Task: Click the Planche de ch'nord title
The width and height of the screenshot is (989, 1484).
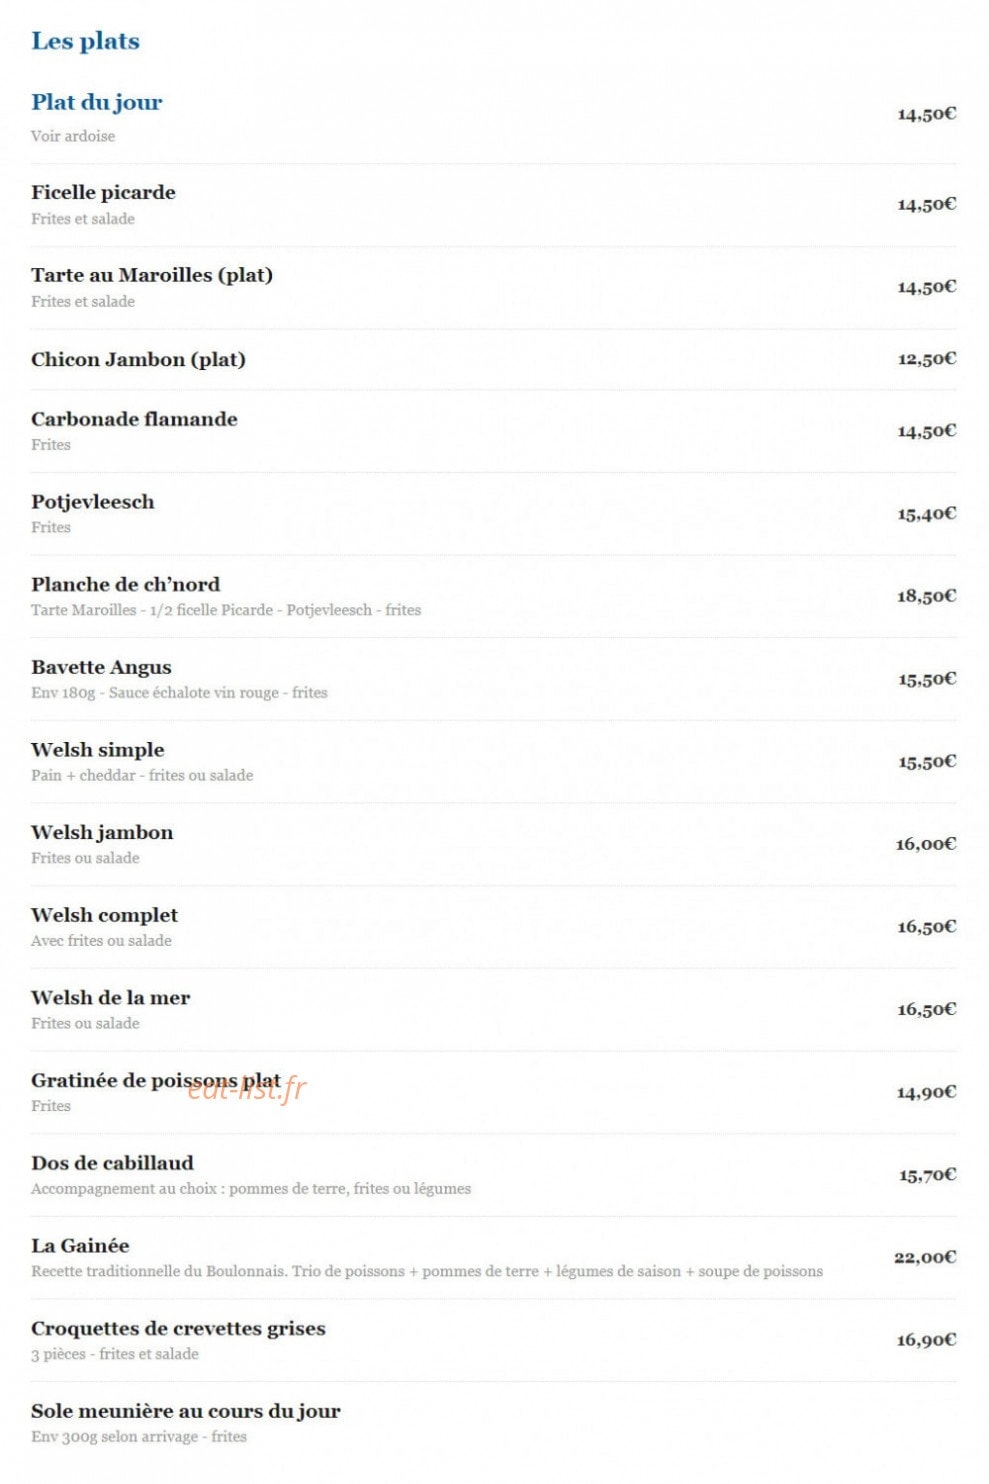Action: pyautogui.click(x=125, y=584)
